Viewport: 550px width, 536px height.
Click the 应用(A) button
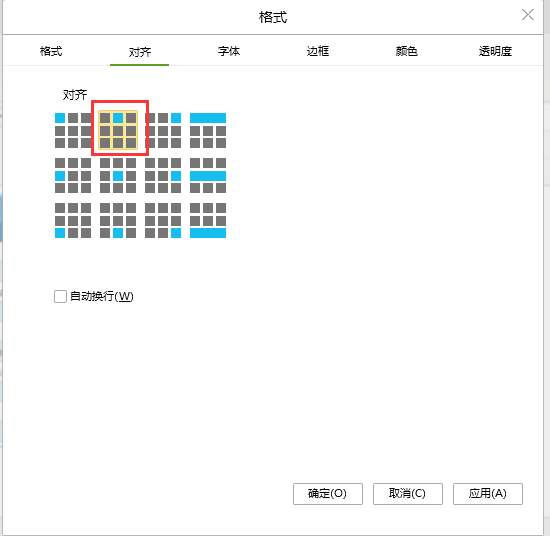coord(488,494)
